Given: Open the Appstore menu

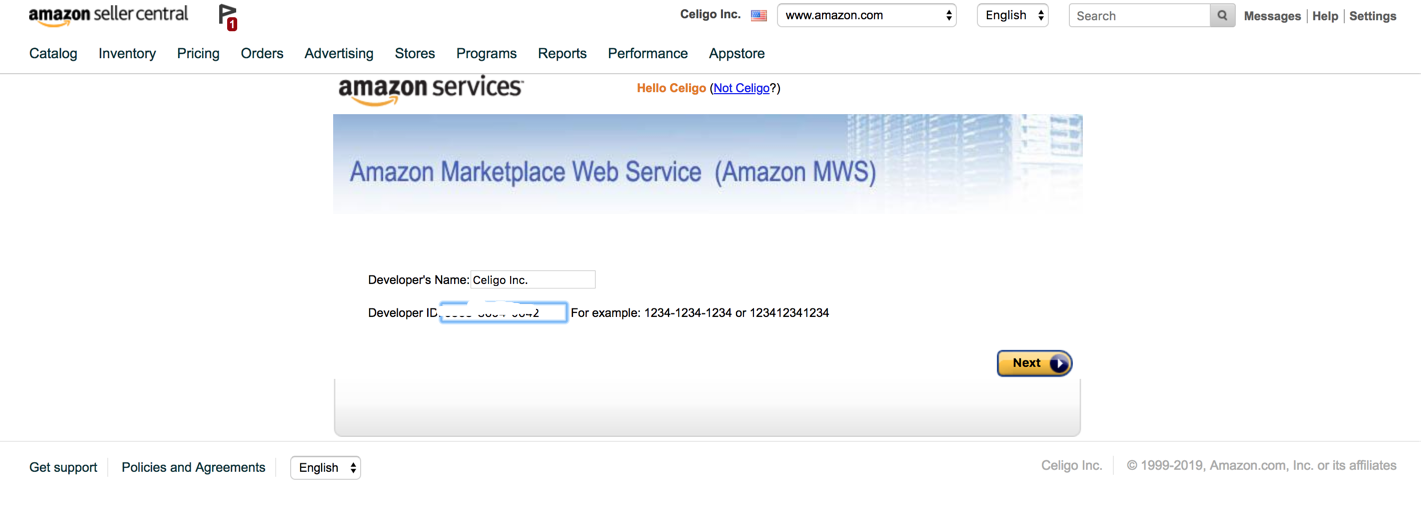Looking at the screenshot, I should pos(737,54).
